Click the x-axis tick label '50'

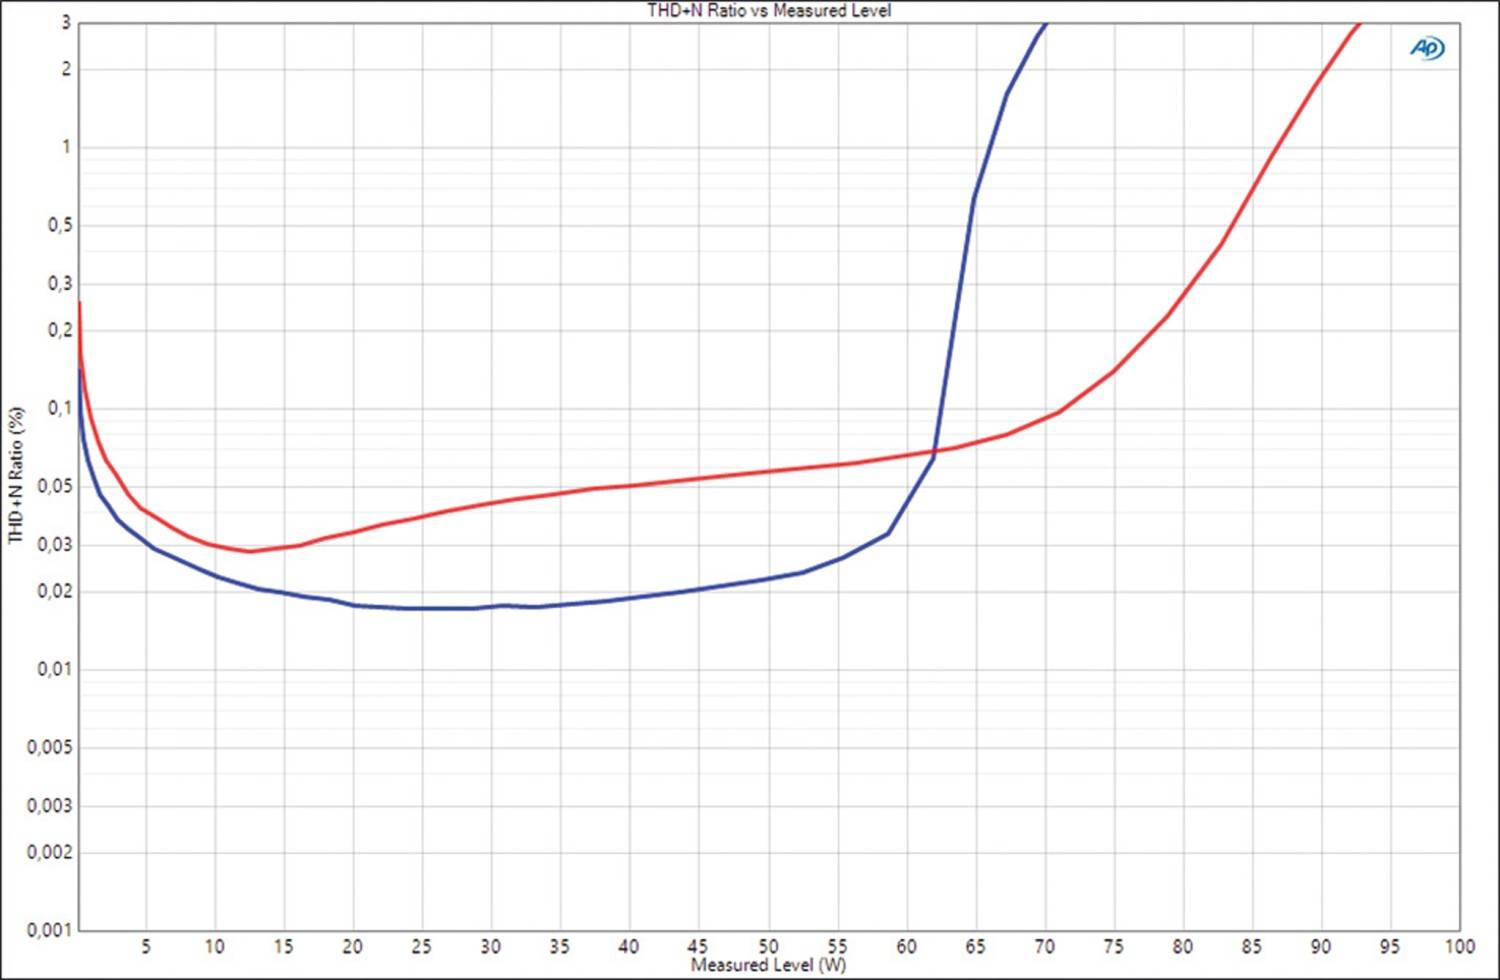(x=768, y=946)
